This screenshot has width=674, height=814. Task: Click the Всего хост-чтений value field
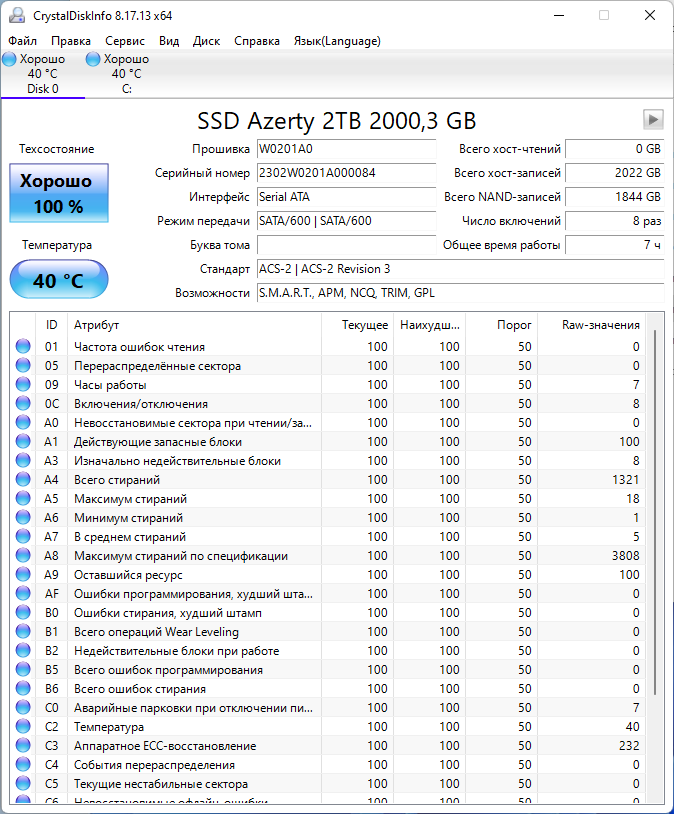click(614, 149)
